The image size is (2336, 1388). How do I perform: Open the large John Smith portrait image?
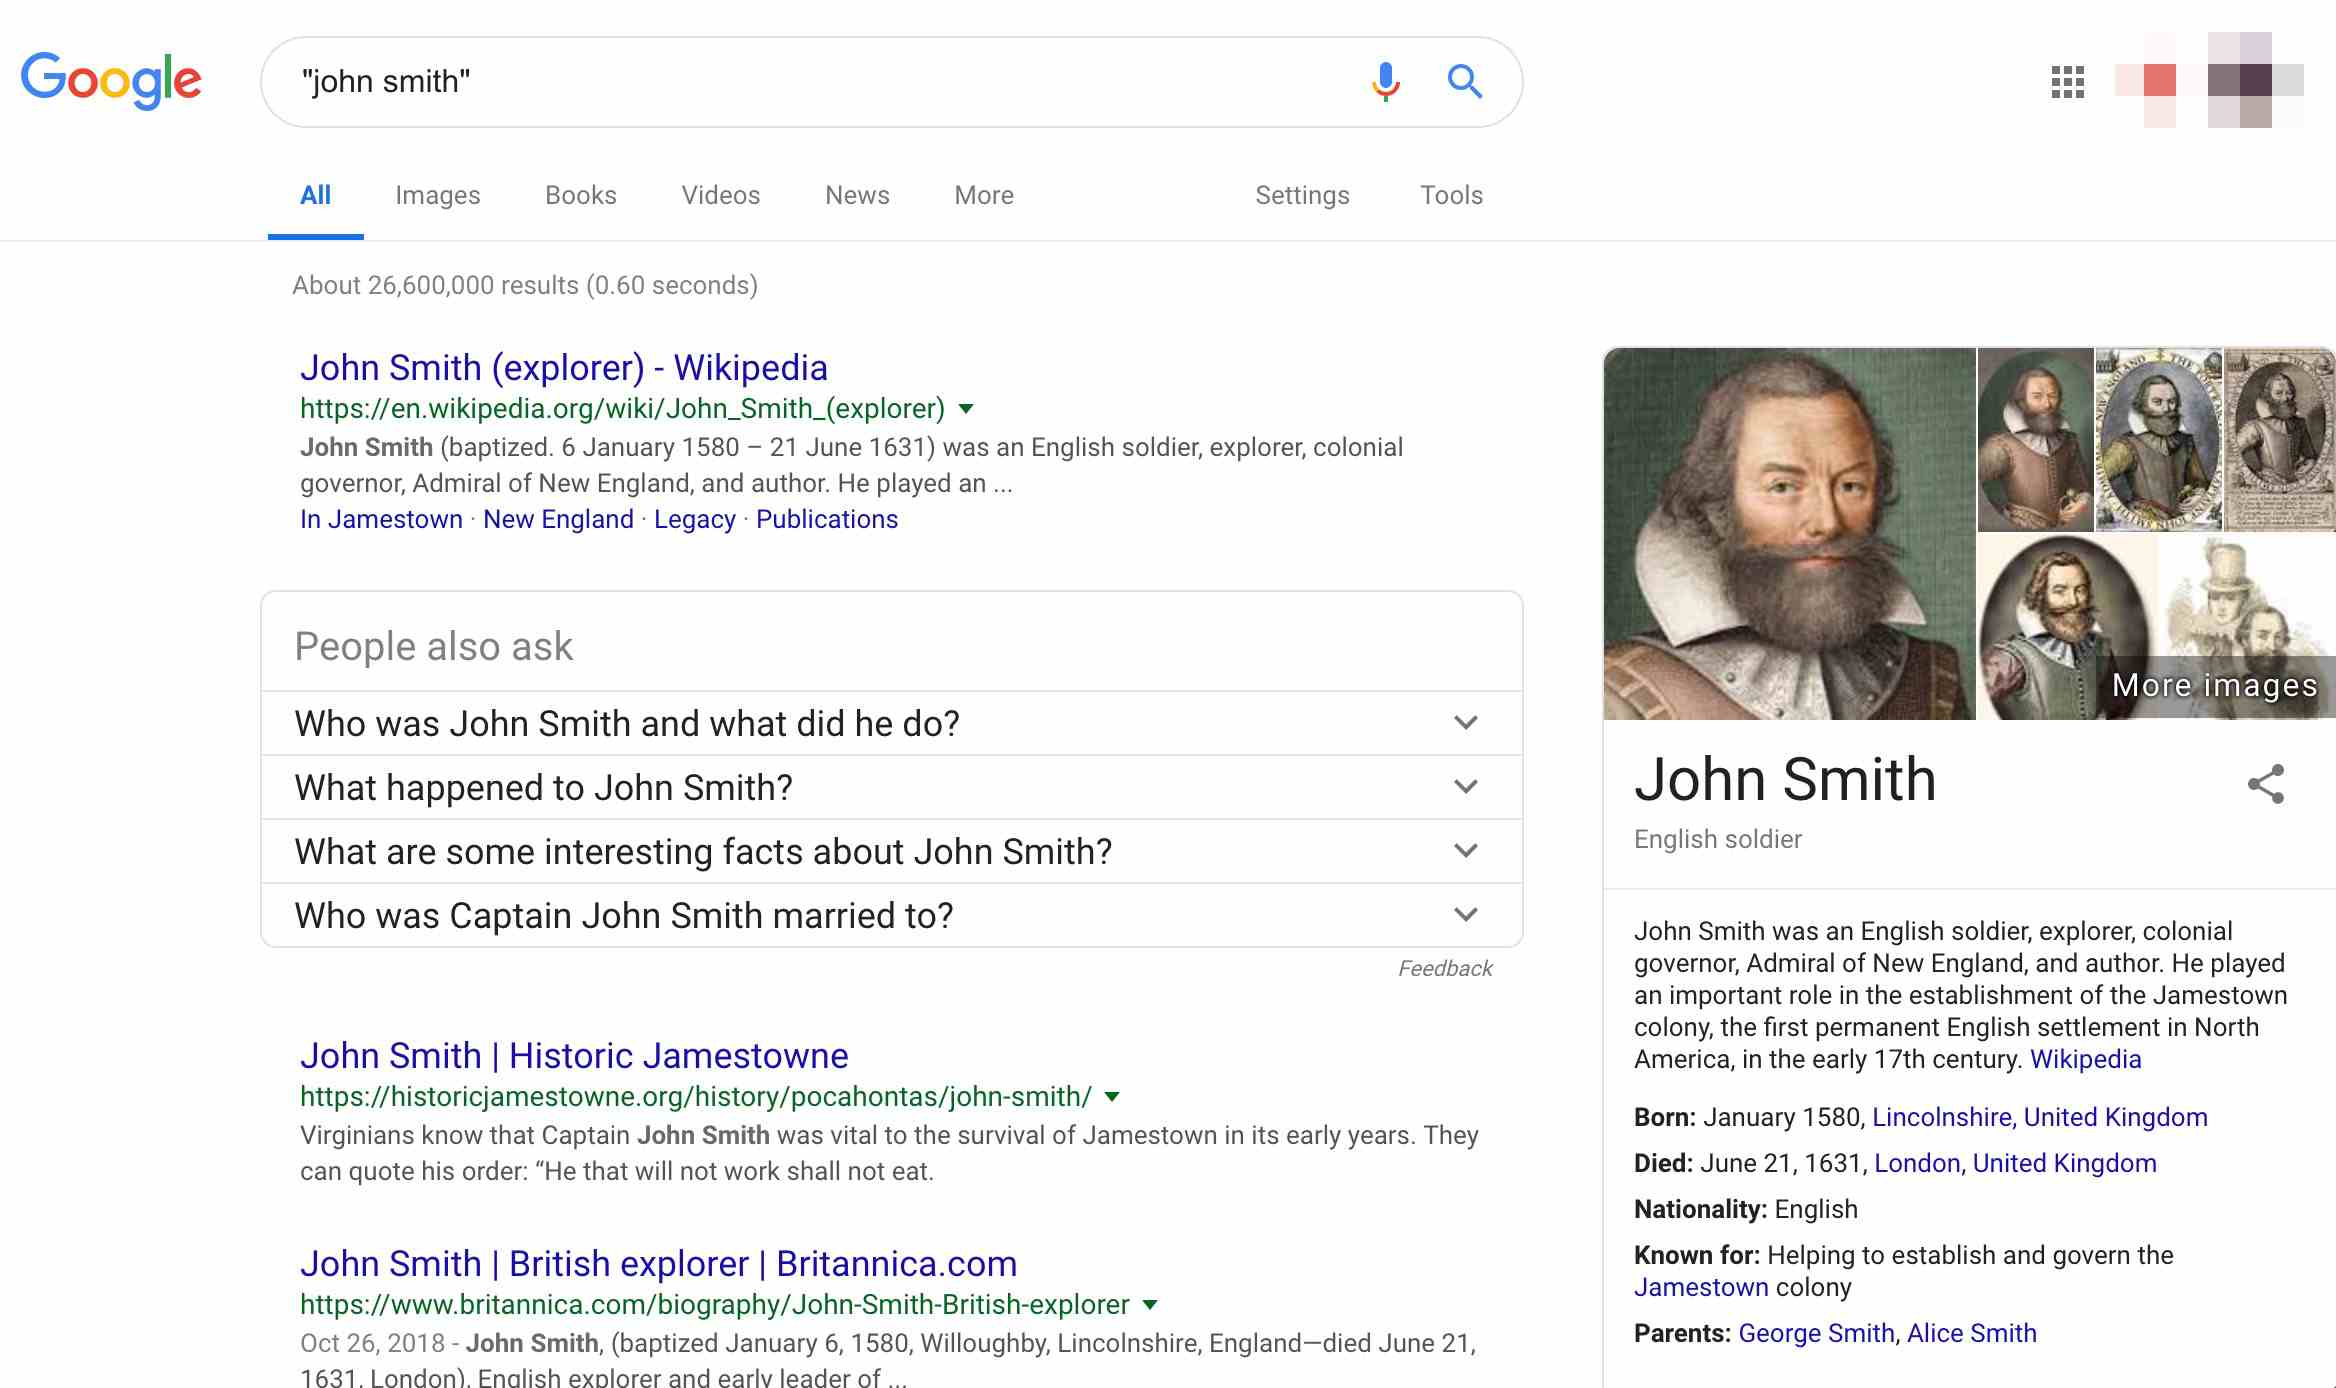(x=1789, y=534)
